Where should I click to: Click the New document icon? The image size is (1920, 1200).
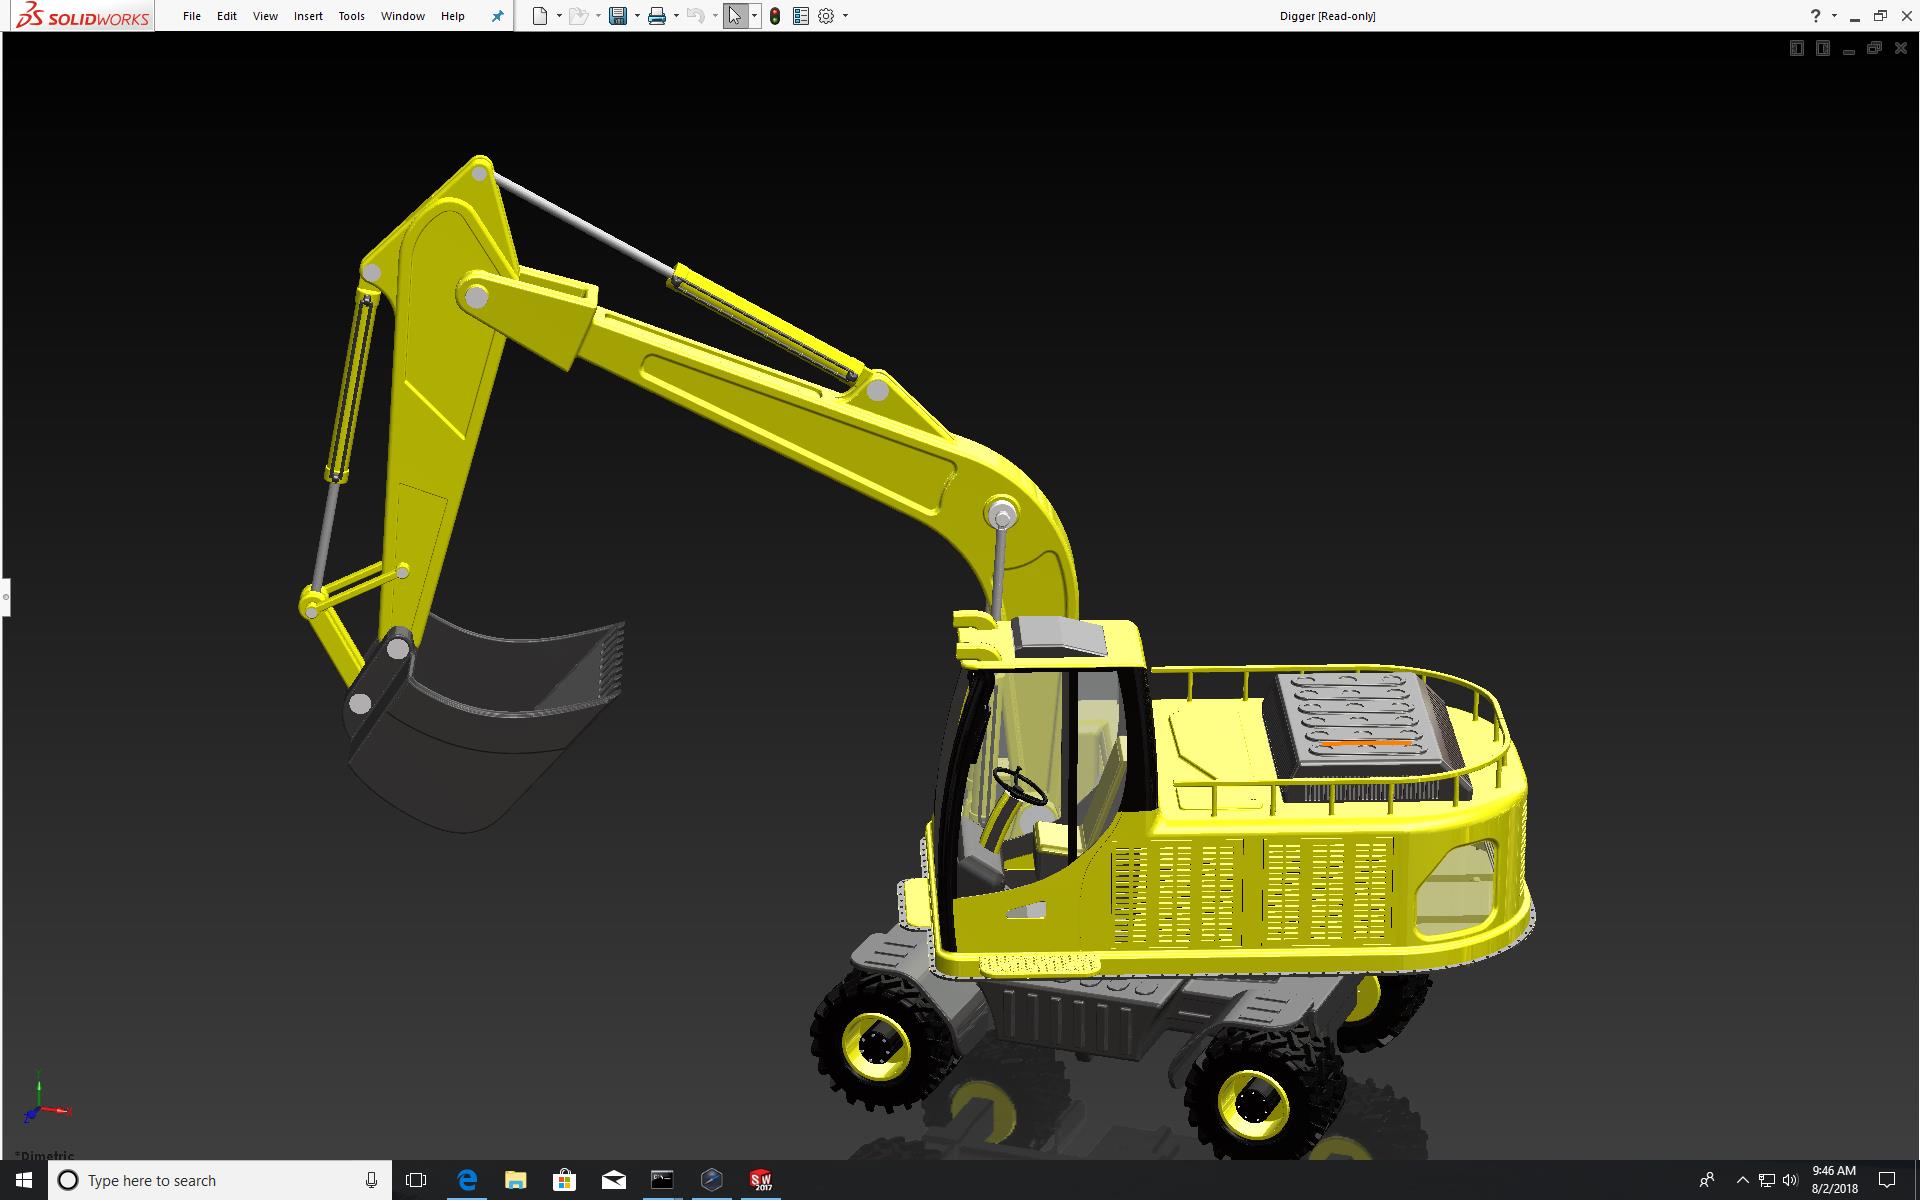click(x=540, y=16)
